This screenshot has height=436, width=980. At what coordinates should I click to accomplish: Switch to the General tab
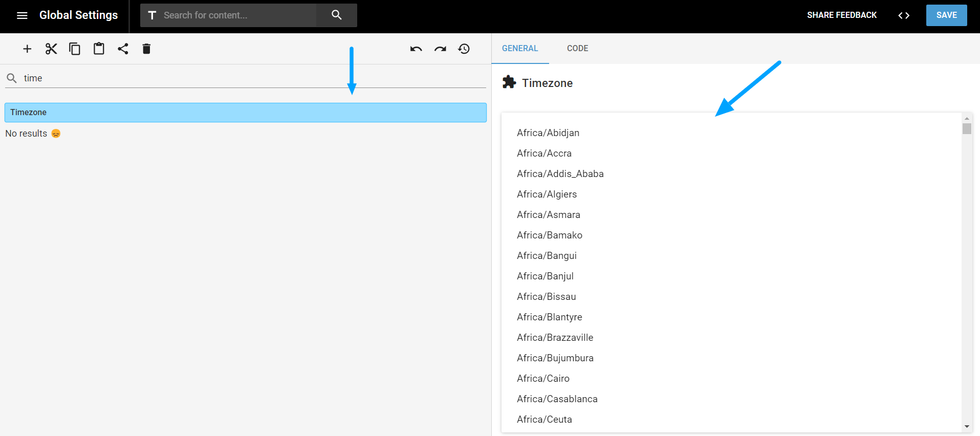pyautogui.click(x=519, y=48)
